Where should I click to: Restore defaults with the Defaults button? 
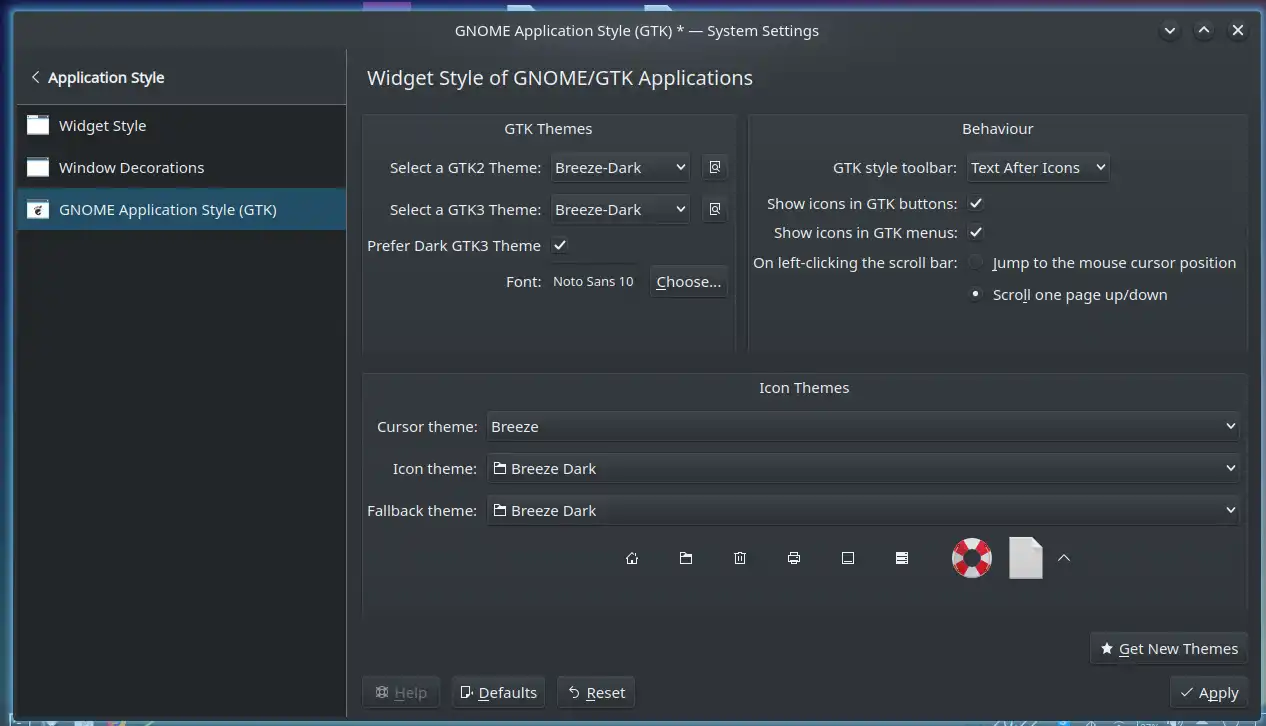(498, 693)
